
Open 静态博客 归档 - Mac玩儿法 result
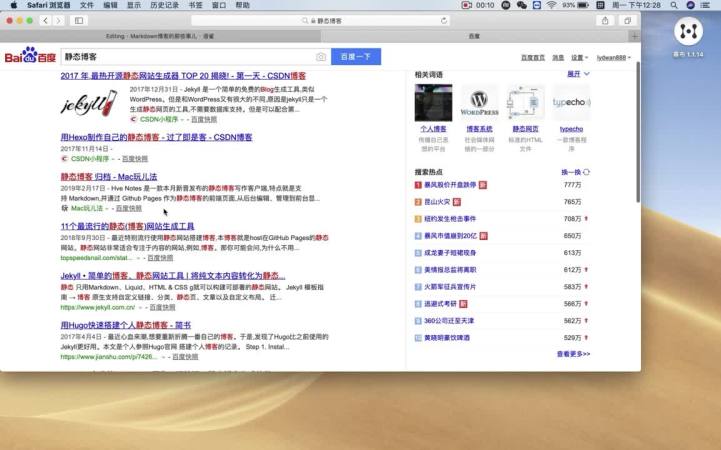(109, 177)
